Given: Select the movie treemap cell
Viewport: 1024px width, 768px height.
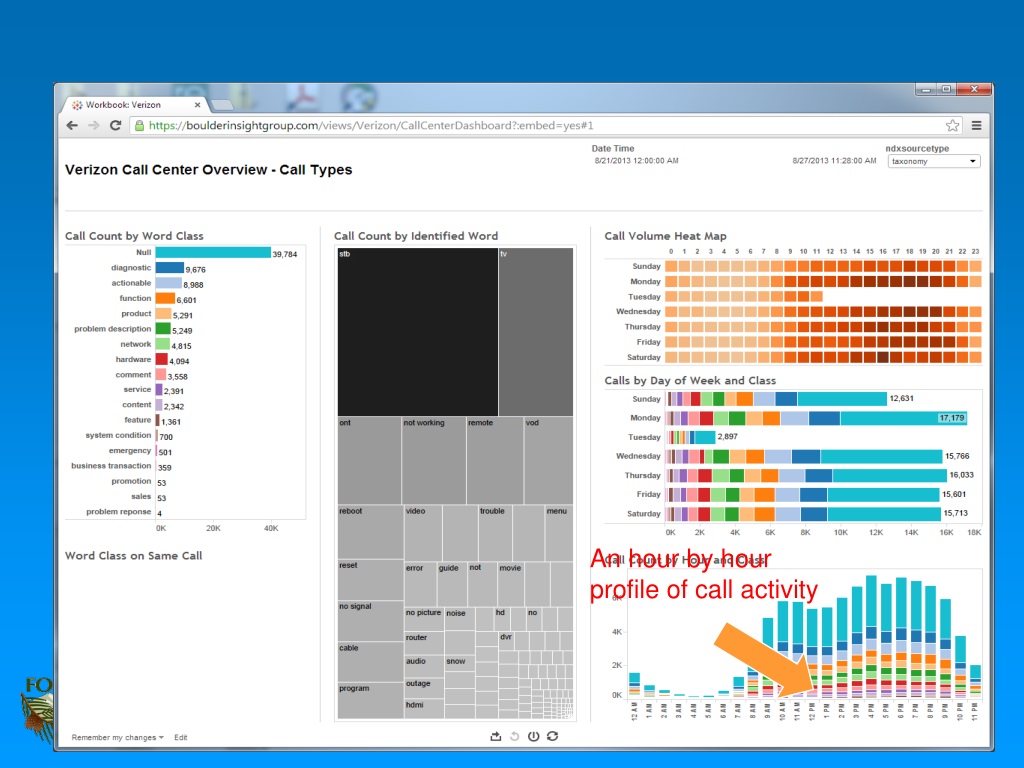Looking at the screenshot, I should click(511, 584).
